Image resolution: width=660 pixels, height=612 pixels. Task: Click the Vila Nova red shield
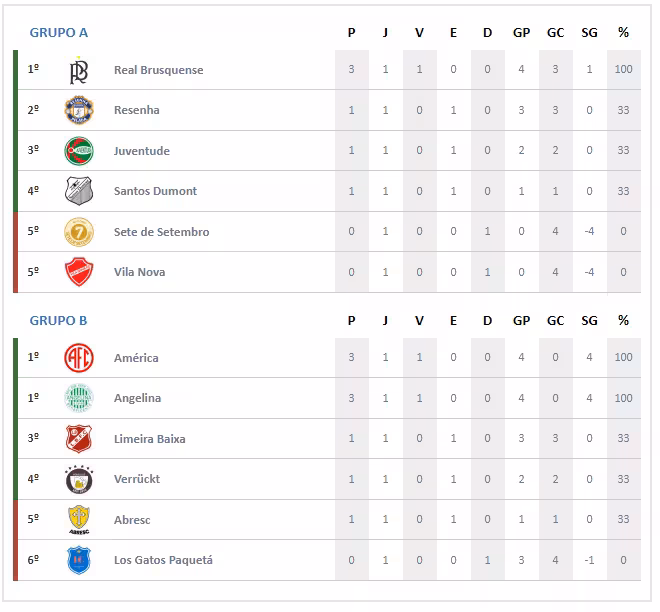(x=78, y=272)
